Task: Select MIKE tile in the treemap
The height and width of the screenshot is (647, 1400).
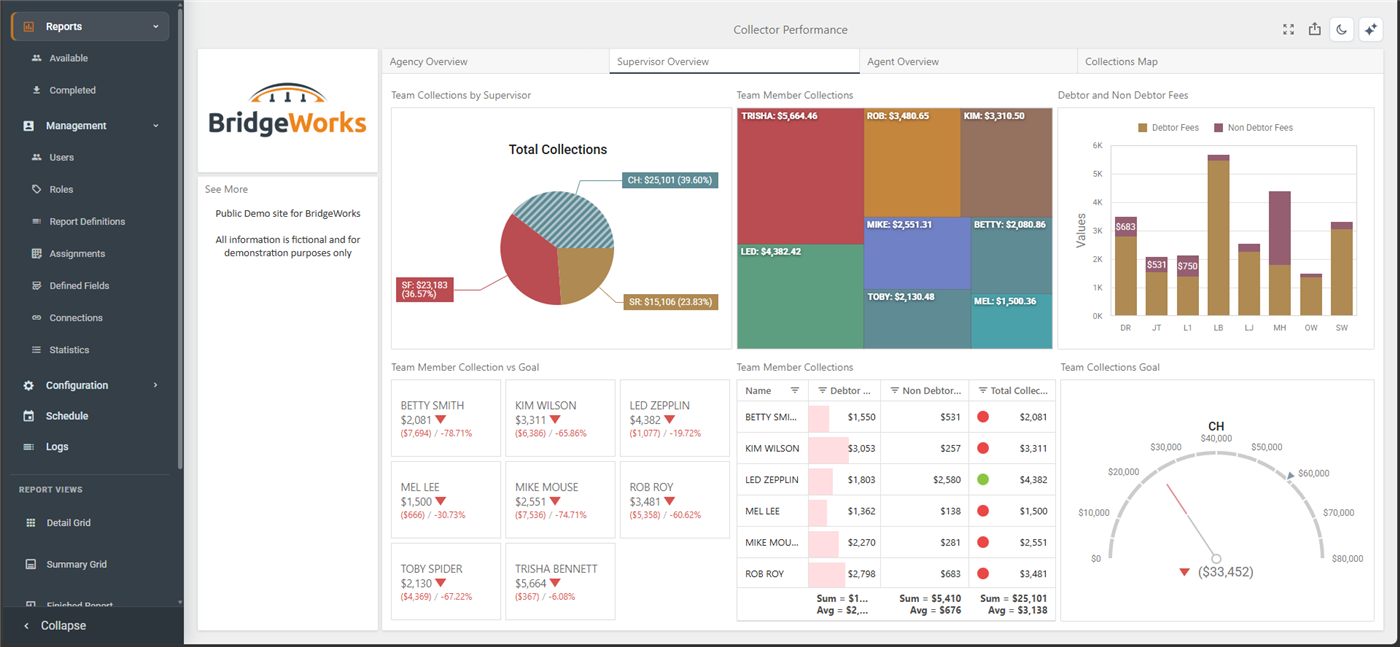Action: [x=917, y=253]
